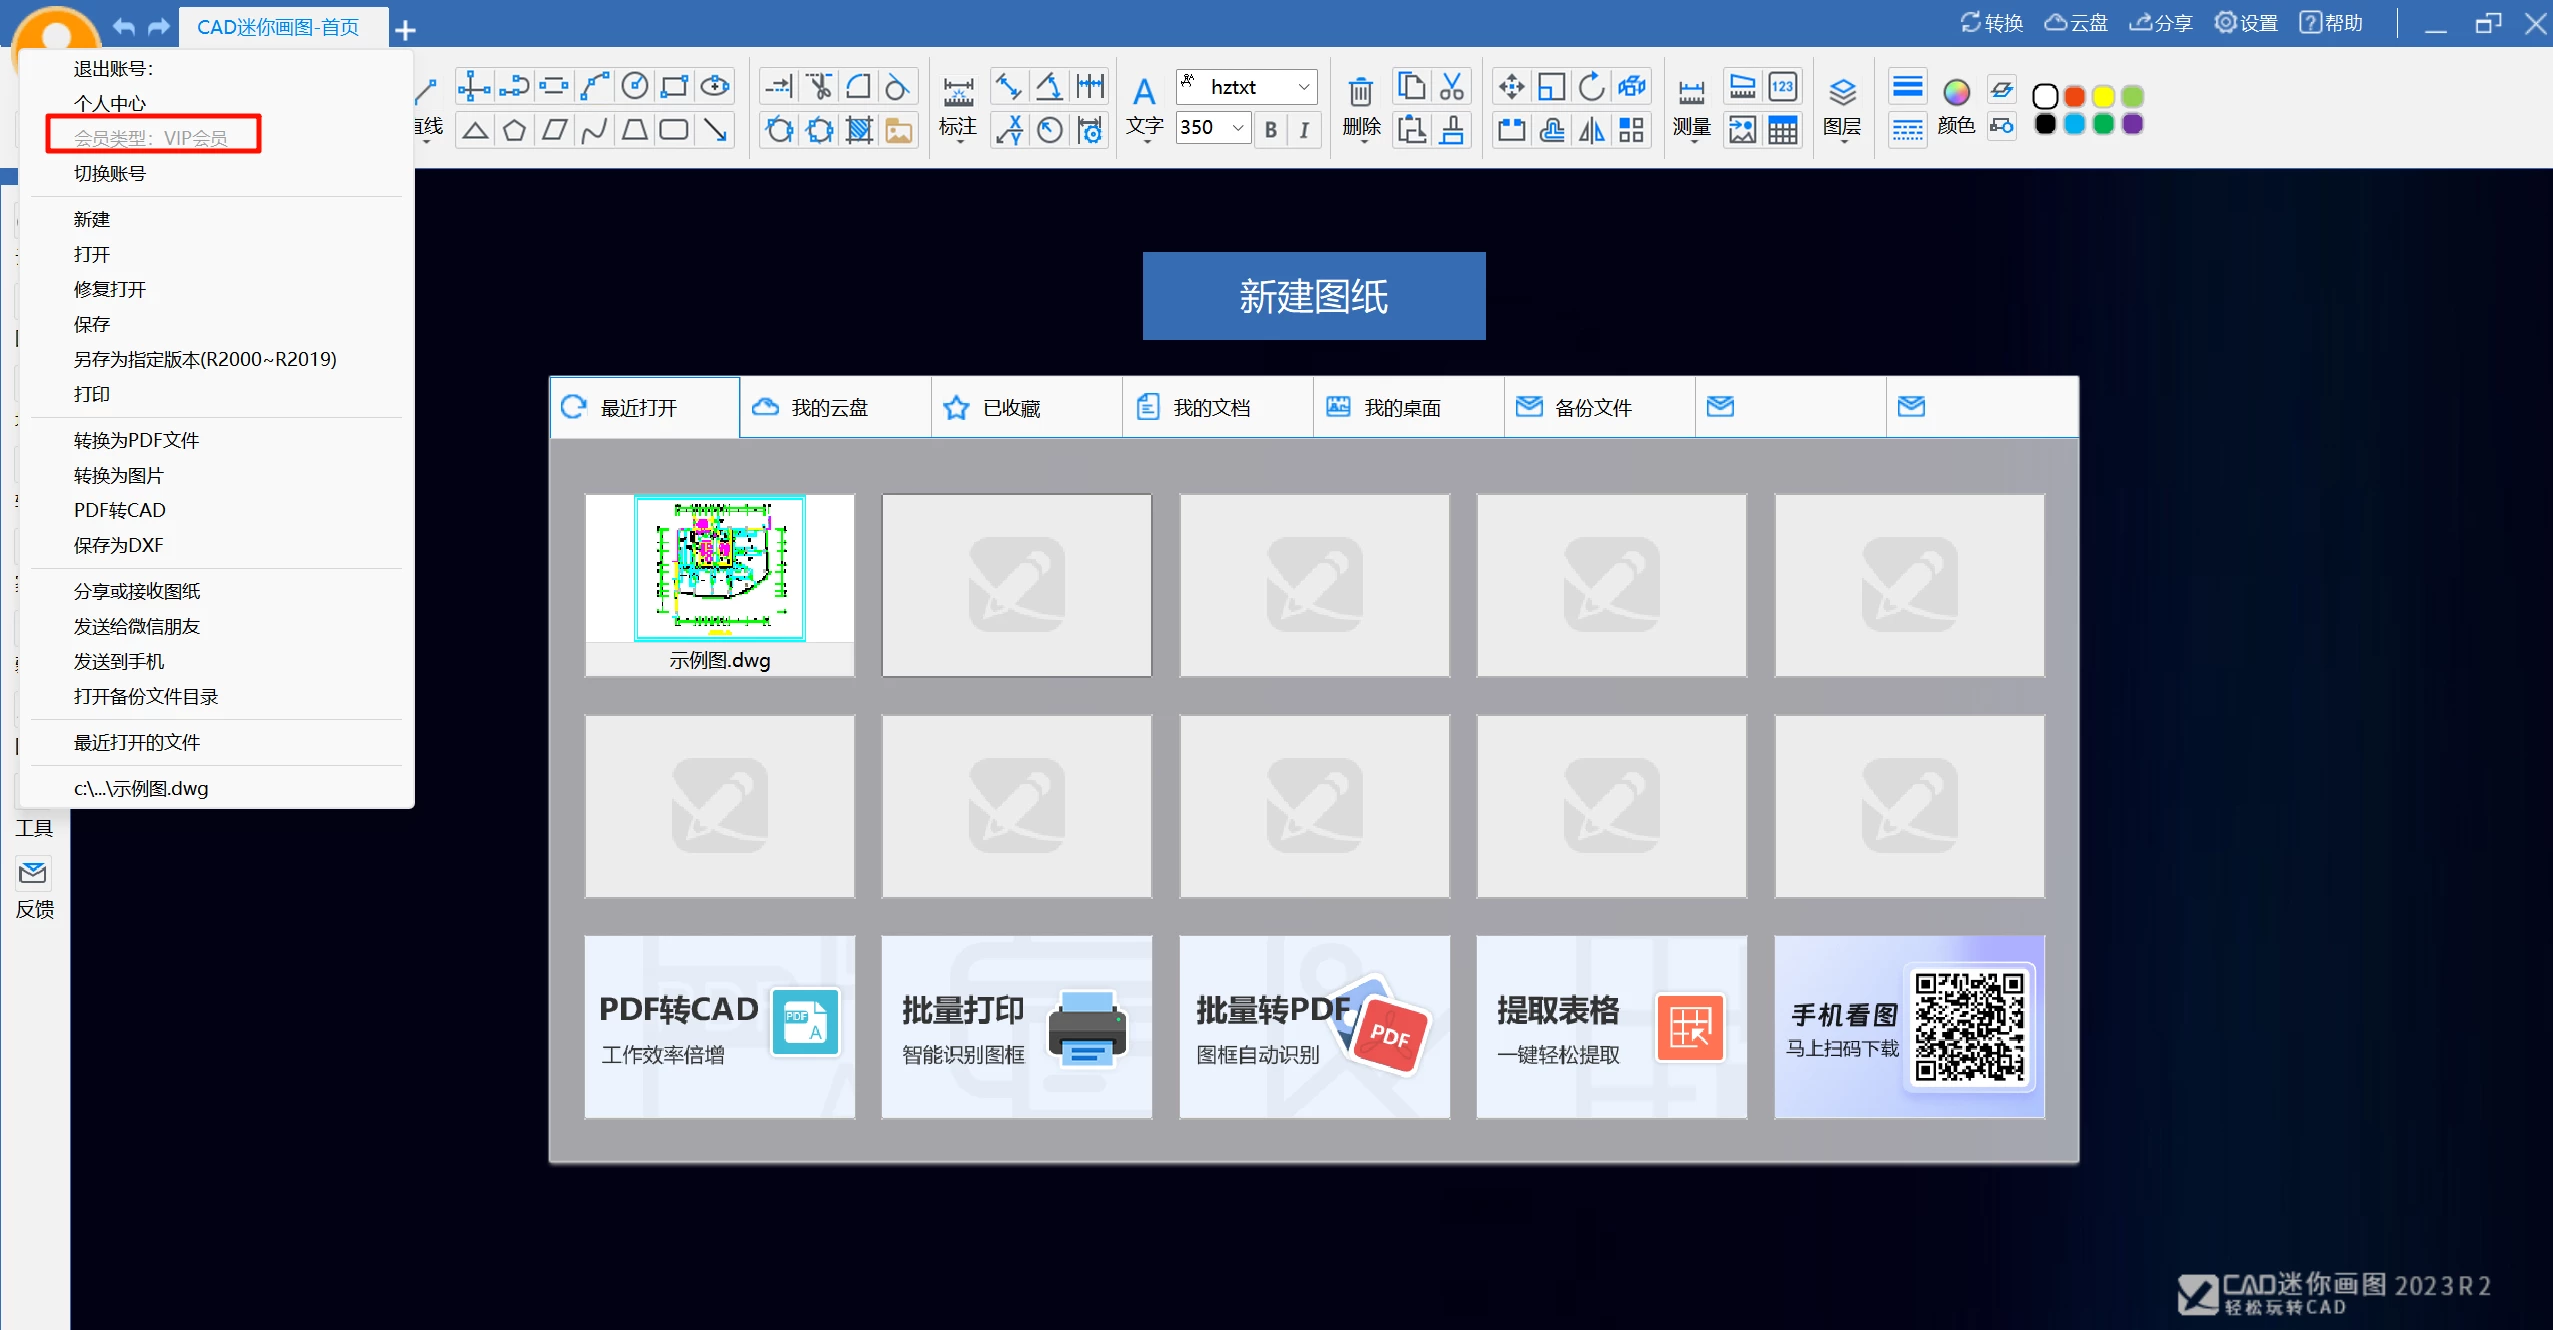Screen dimensions: 2553x1330
Task: Click the 新建图纸 button
Action: [1313, 296]
